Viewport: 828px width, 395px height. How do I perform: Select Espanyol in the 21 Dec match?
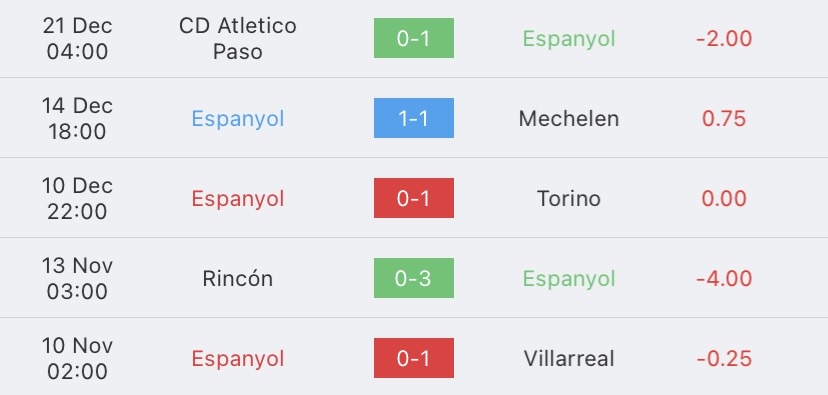(x=569, y=39)
